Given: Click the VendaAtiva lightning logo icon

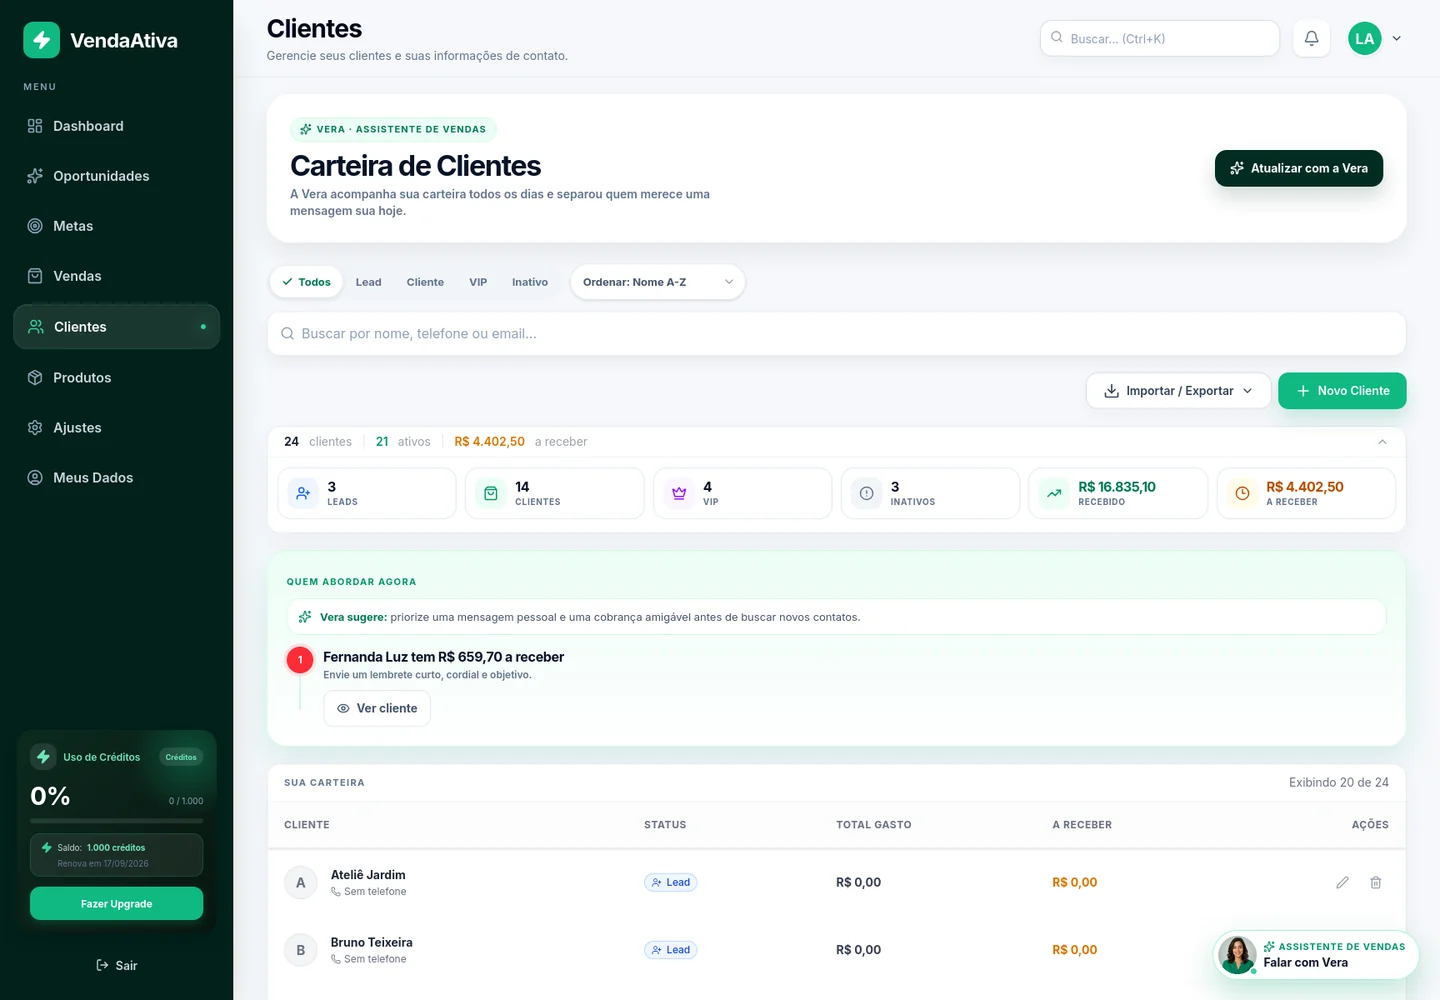Looking at the screenshot, I should pos(42,40).
